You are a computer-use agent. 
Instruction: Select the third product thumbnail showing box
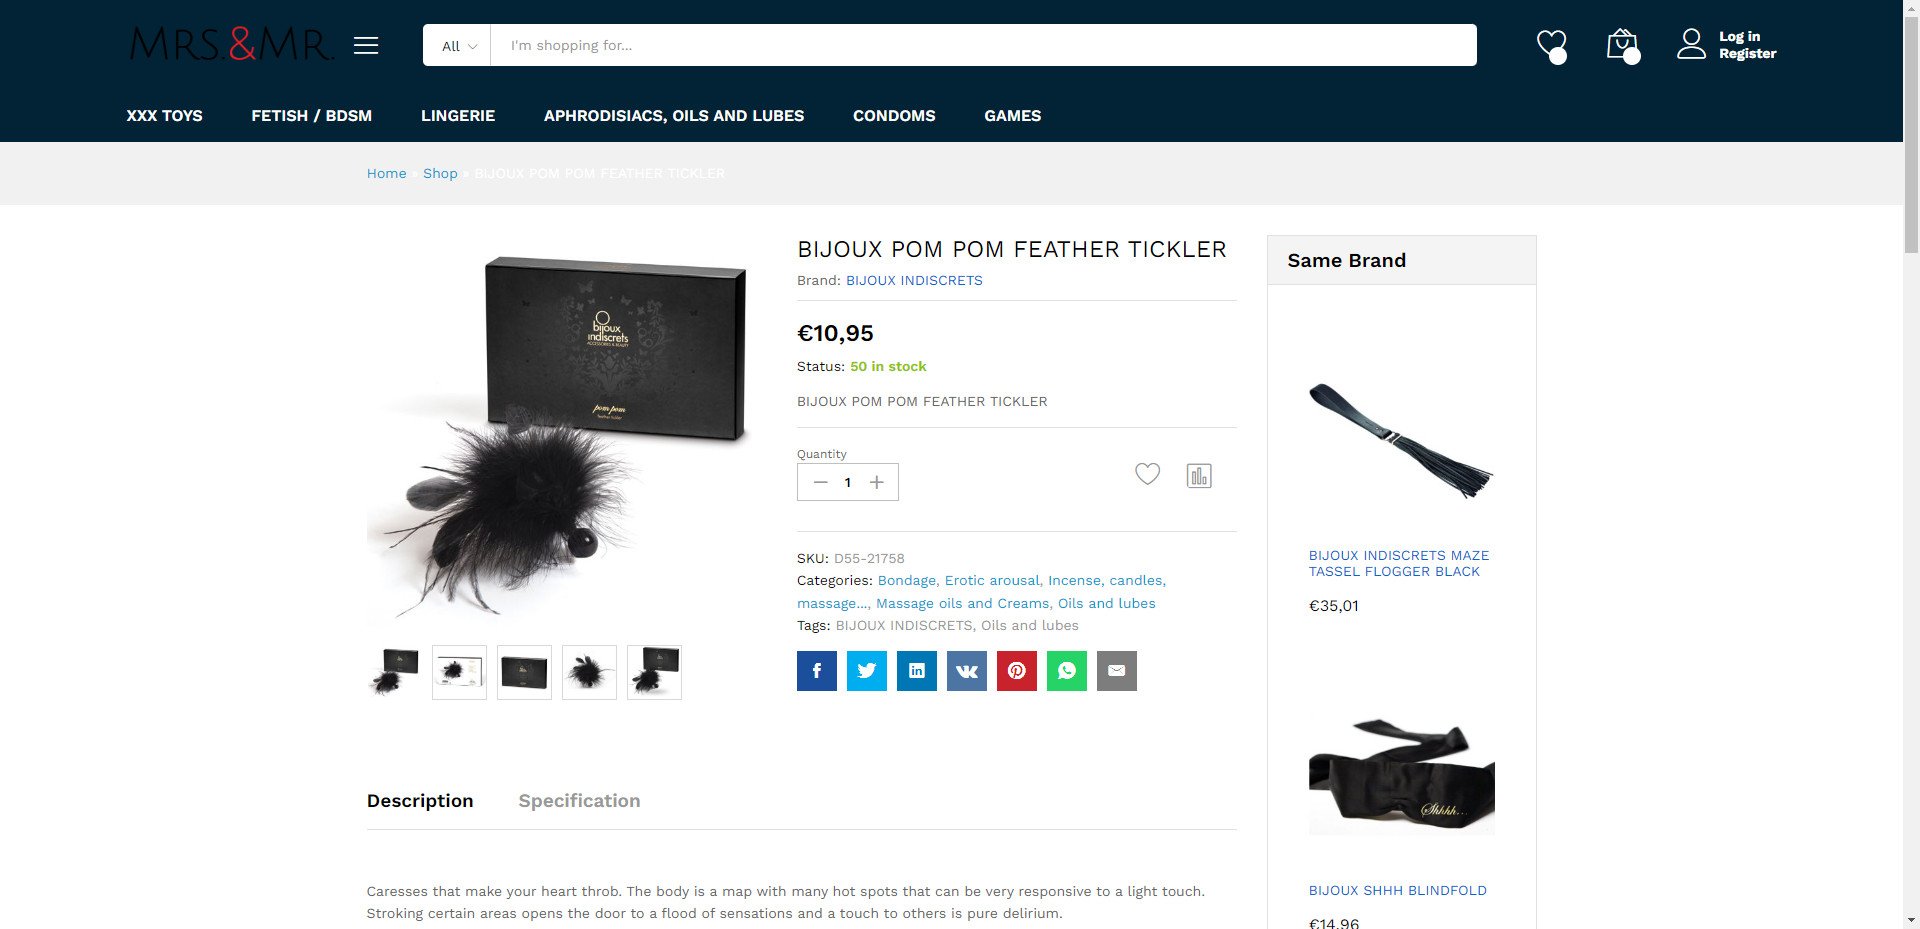(524, 672)
